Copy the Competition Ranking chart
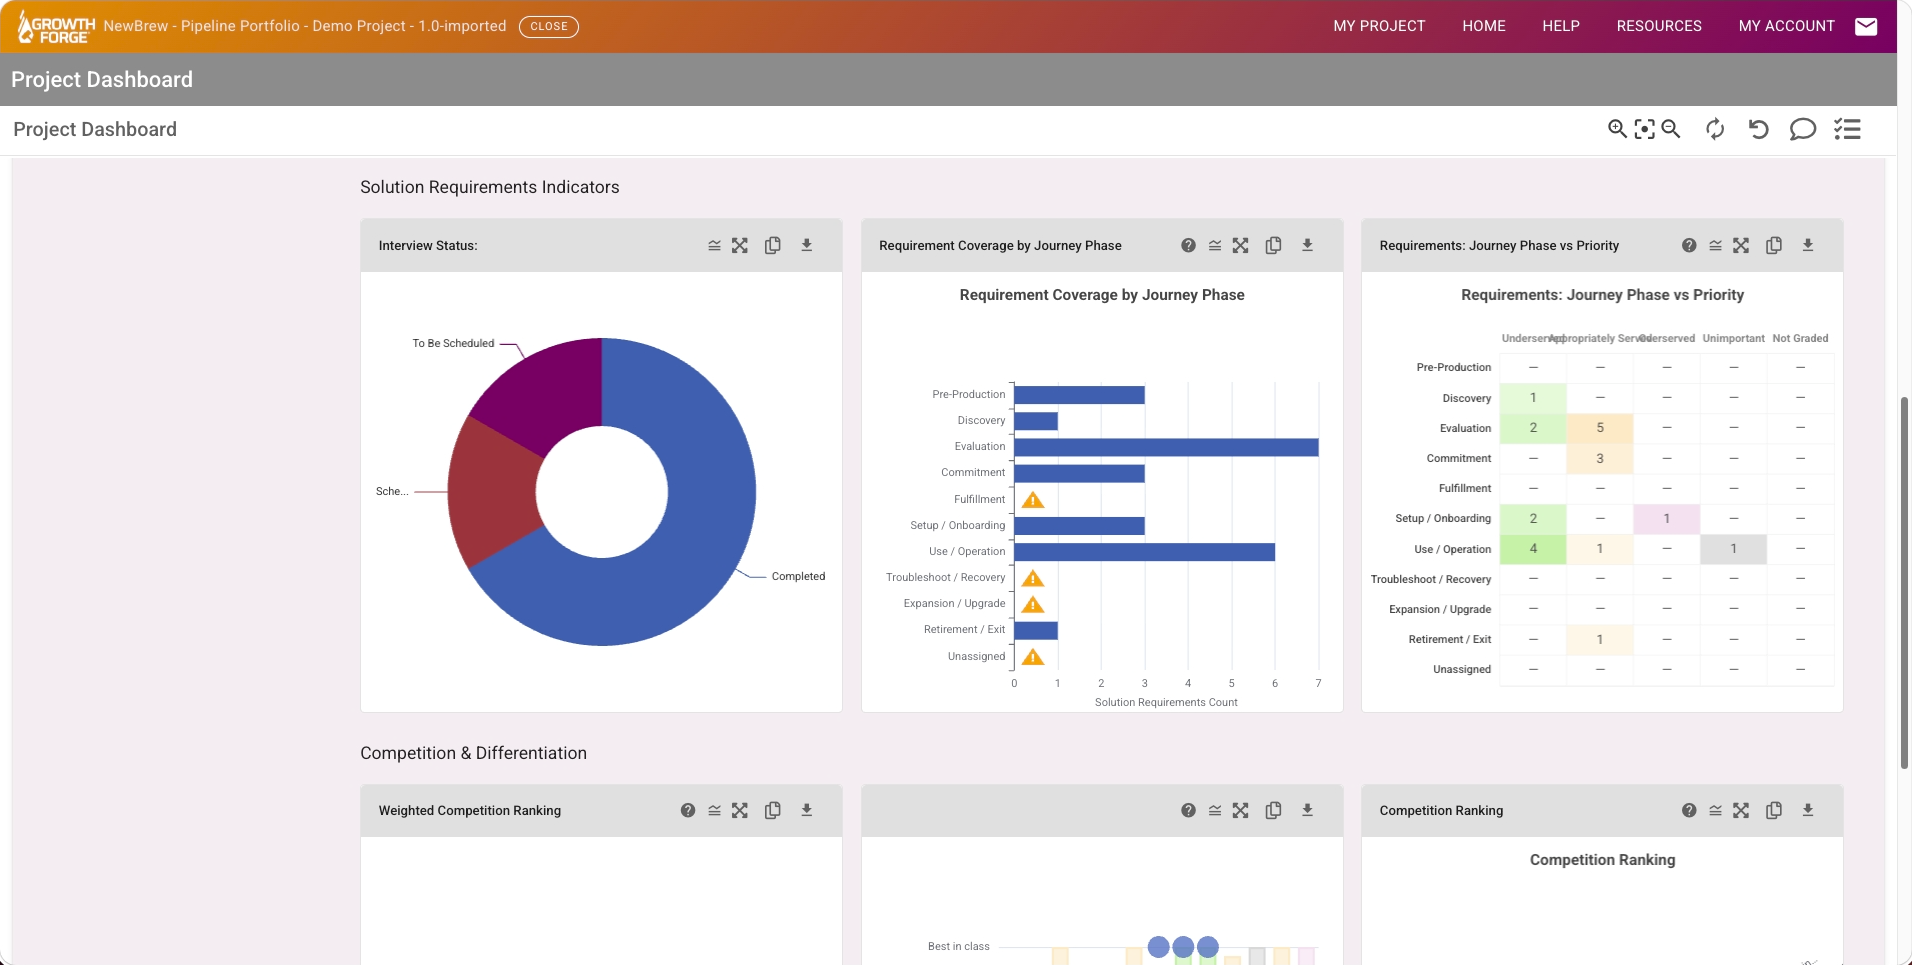The height and width of the screenshot is (965, 1912). (x=1774, y=810)
